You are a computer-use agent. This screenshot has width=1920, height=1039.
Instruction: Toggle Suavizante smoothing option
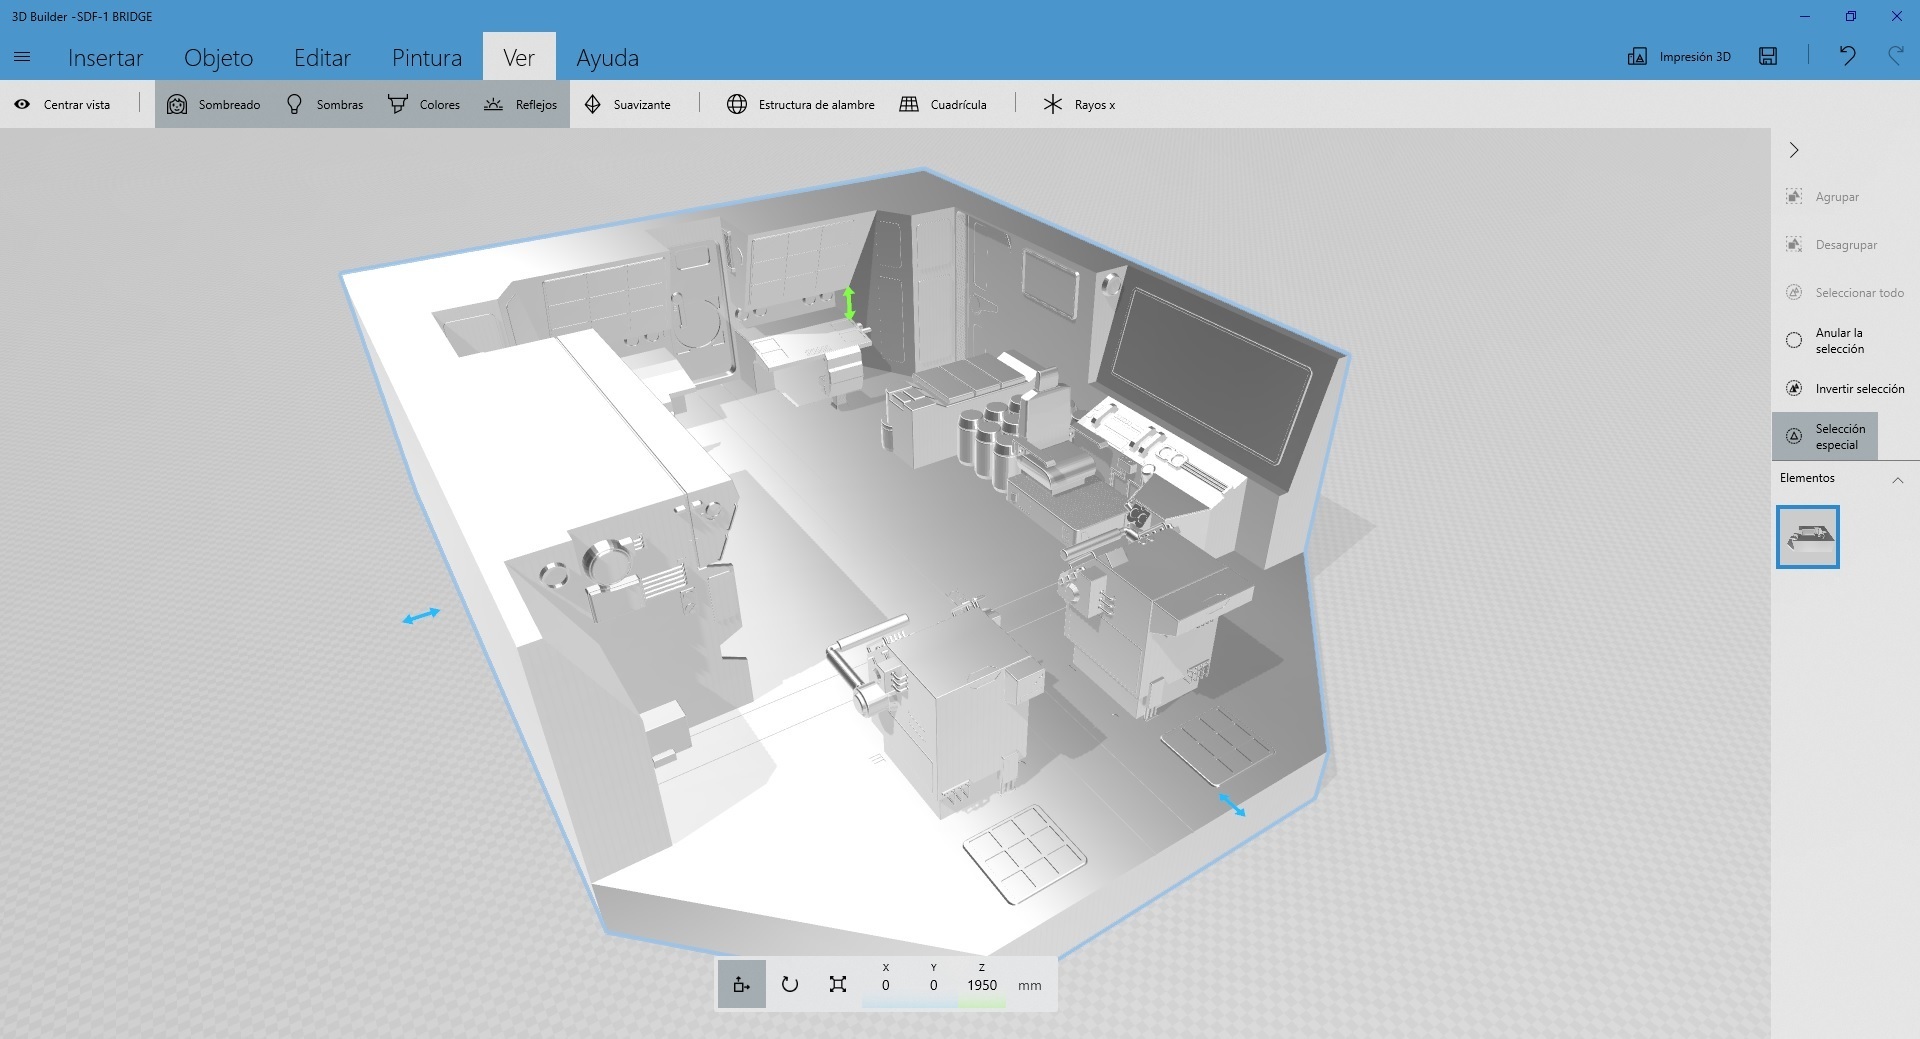628,104
